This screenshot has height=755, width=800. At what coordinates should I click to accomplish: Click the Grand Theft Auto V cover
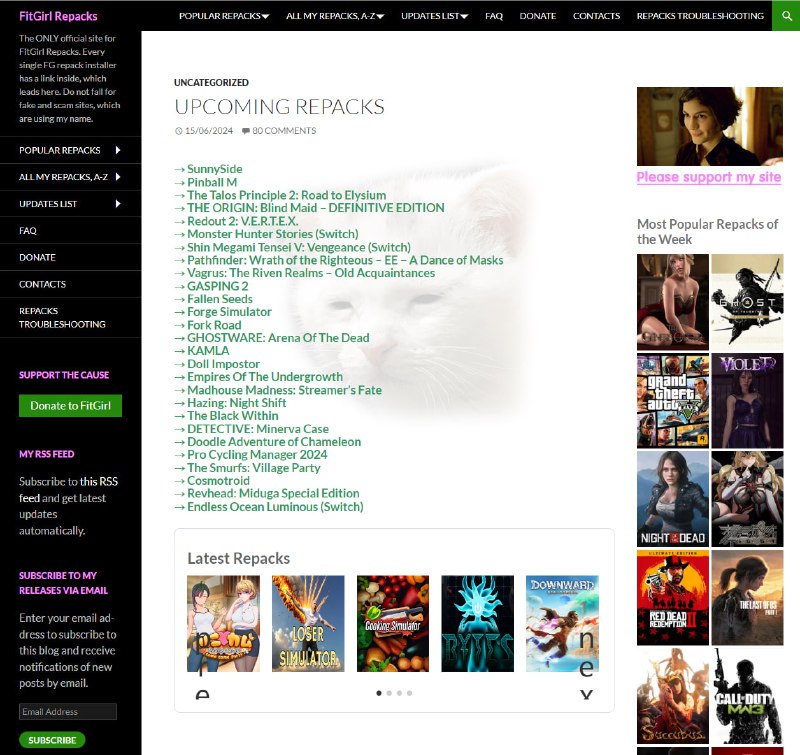point(673,400)
